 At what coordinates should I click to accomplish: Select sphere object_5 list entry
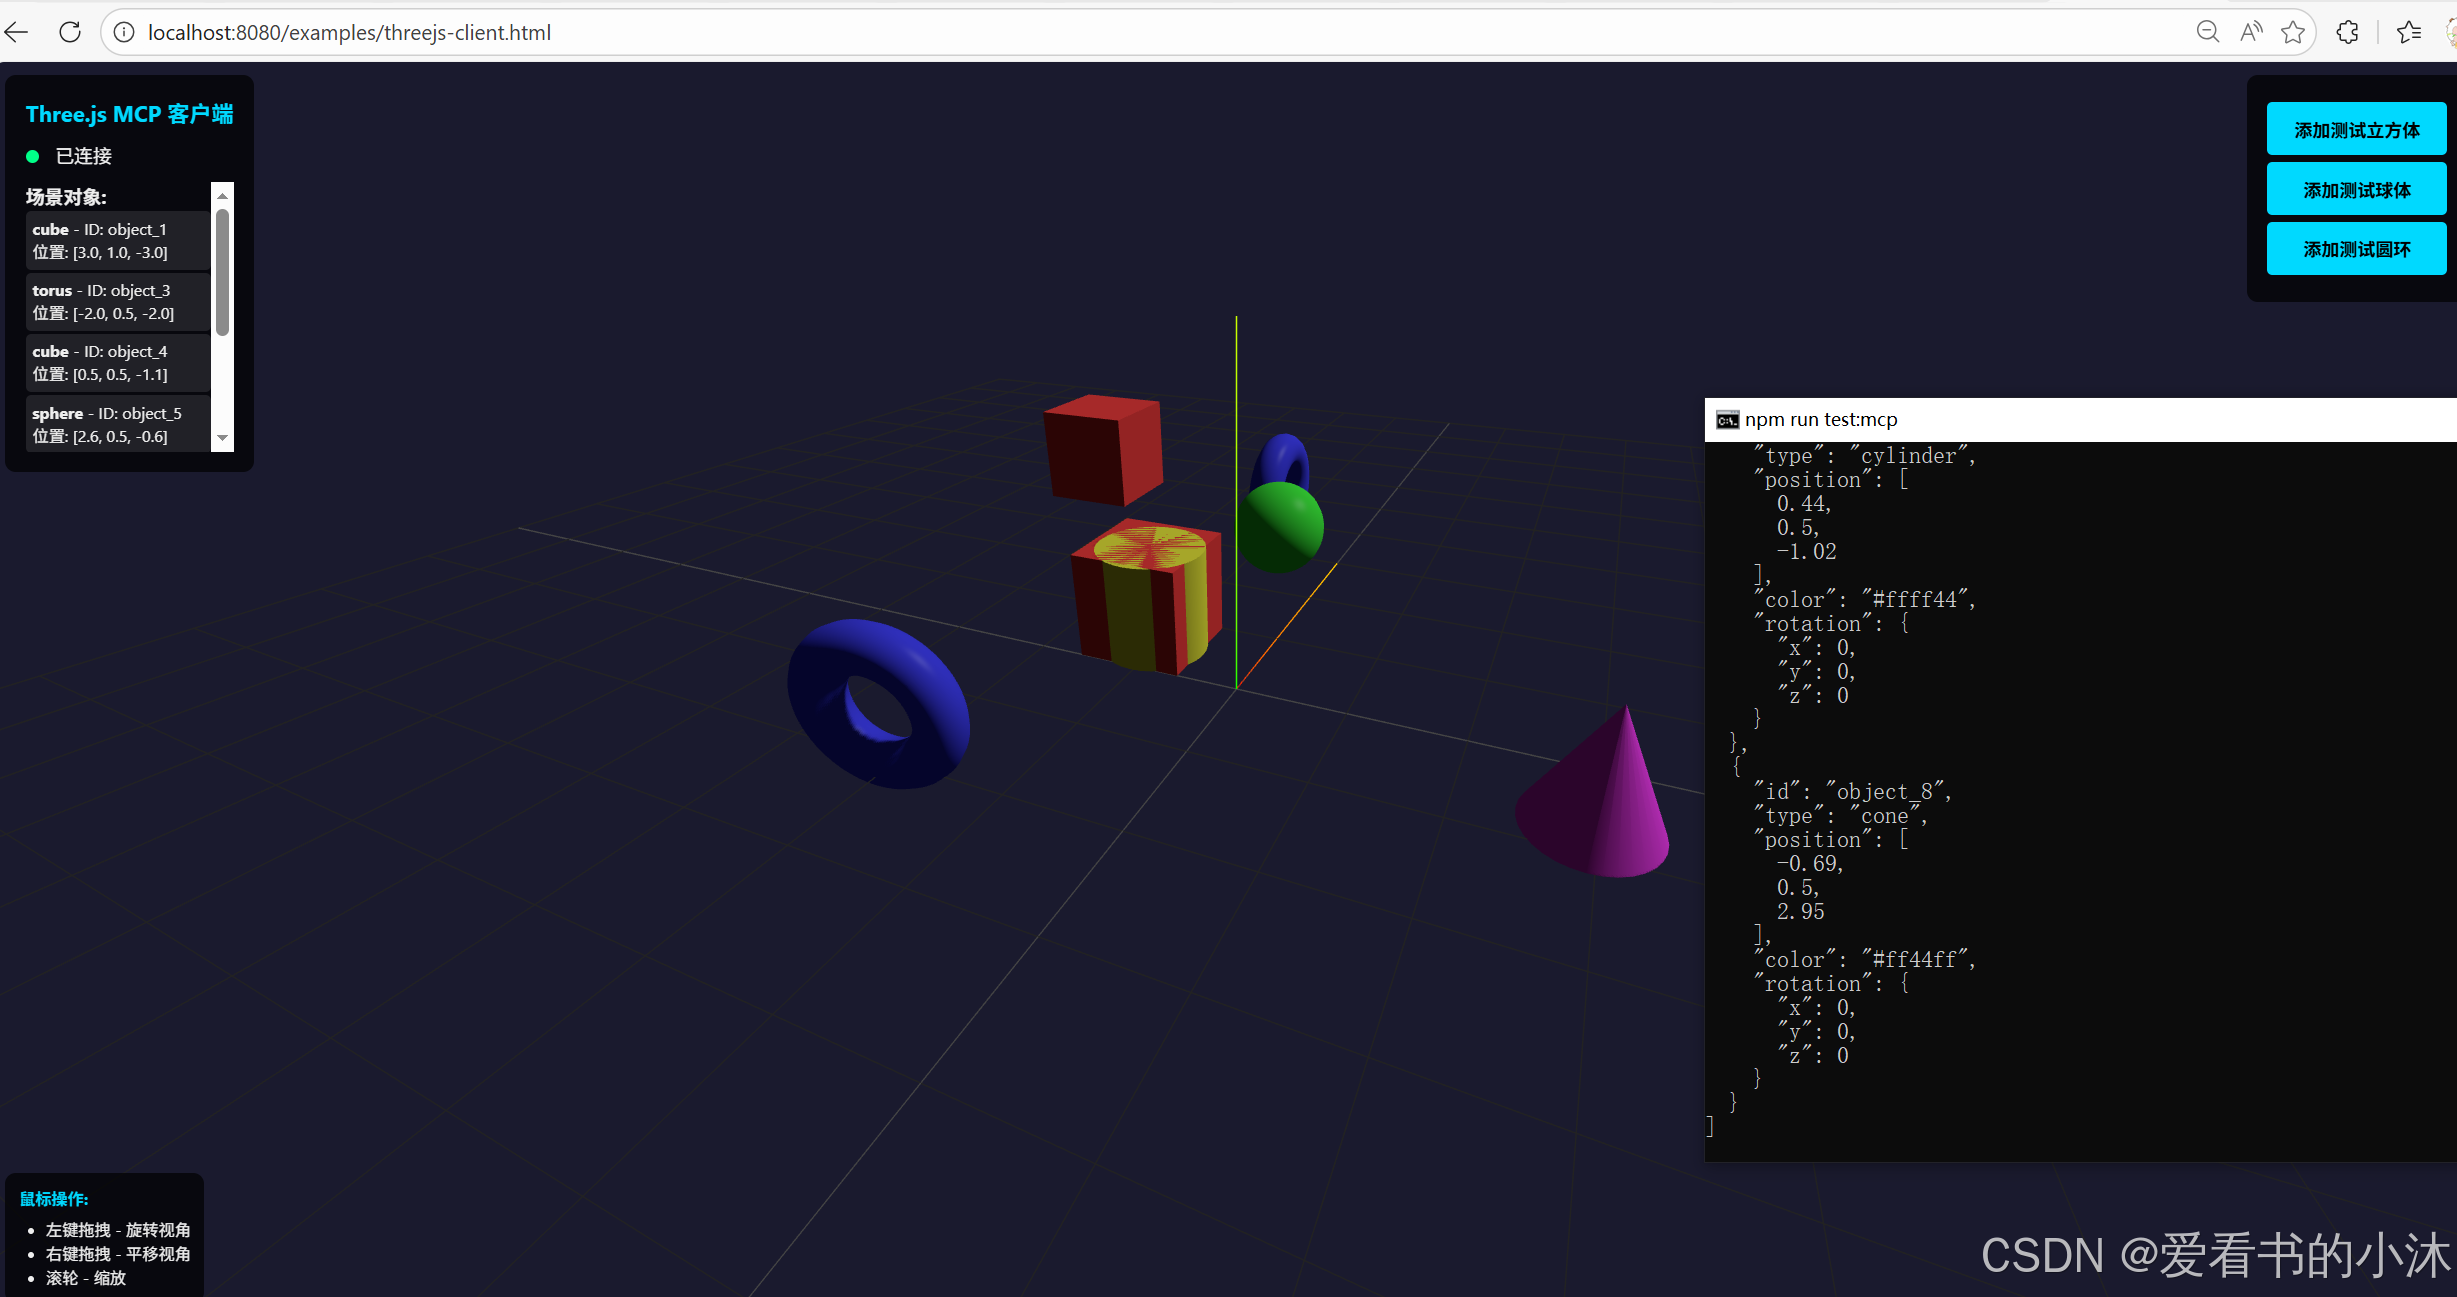click(x=117, y=424)
